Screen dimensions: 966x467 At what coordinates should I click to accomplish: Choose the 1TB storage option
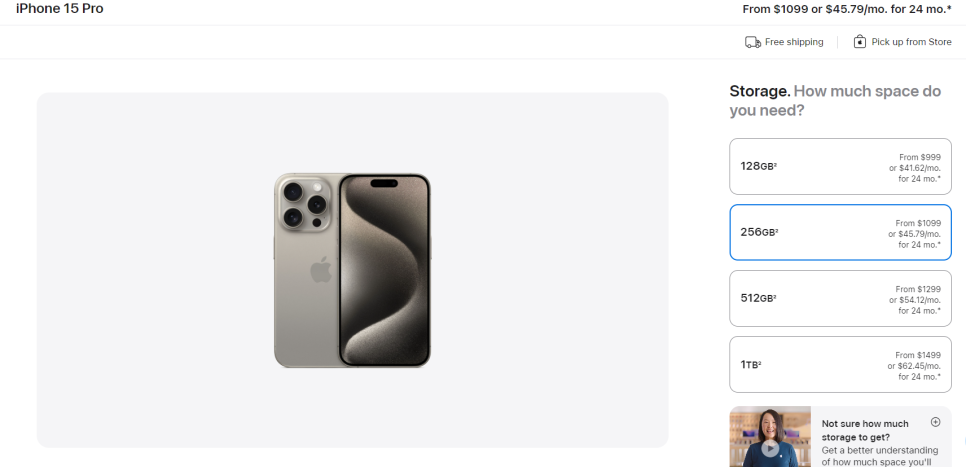[x=840, y=364]
